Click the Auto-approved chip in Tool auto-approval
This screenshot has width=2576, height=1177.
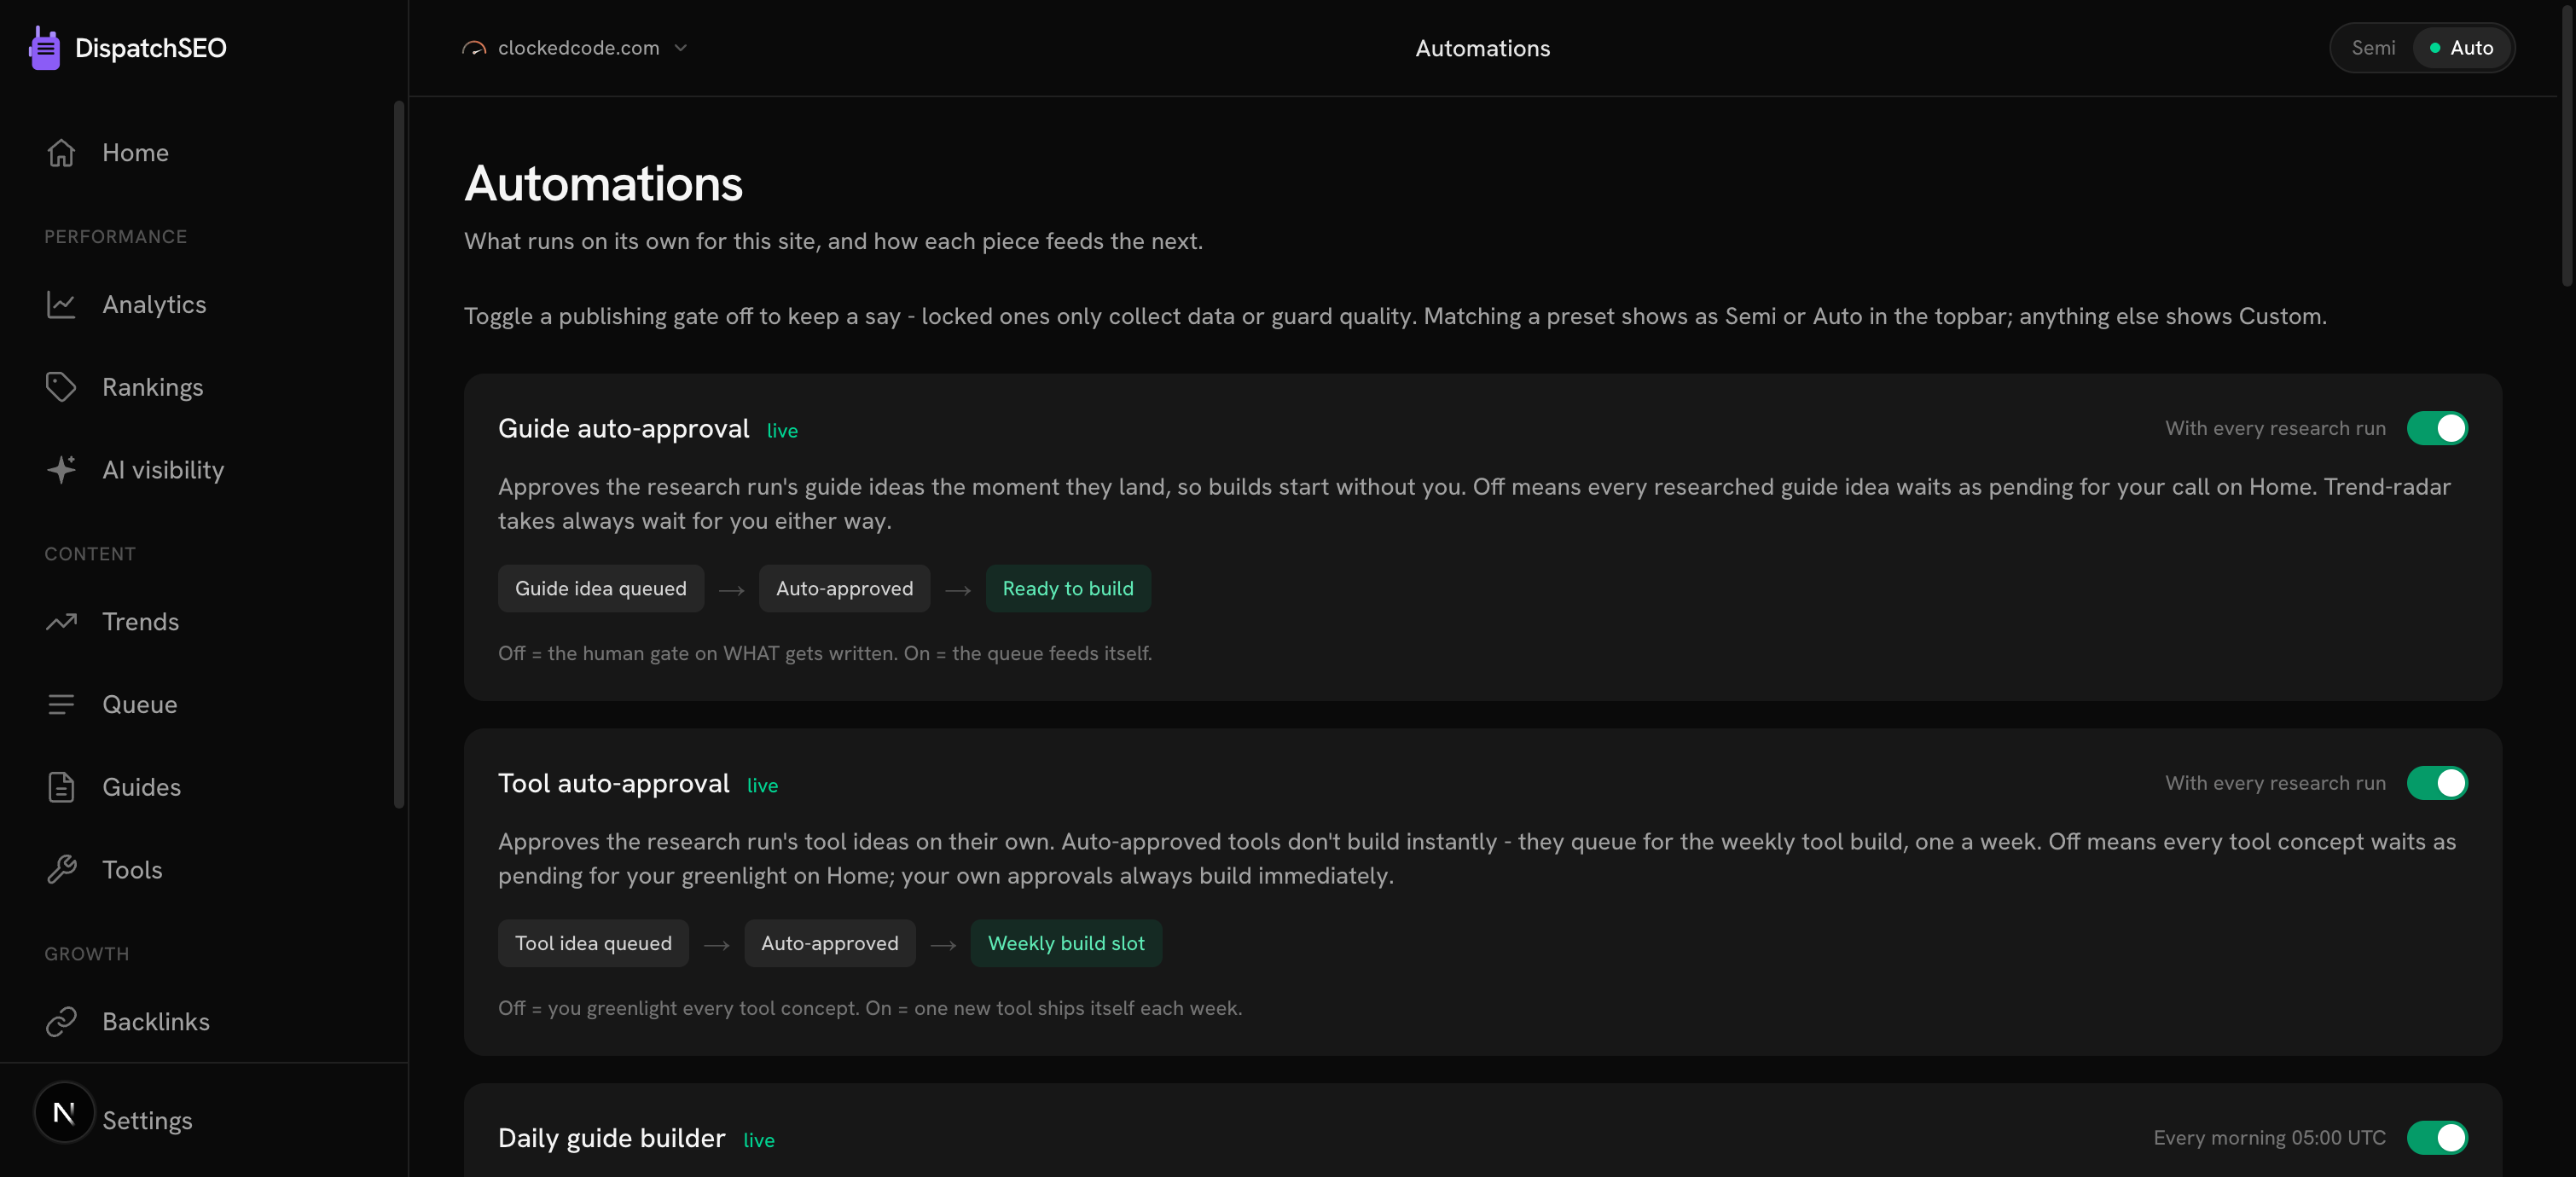[x=829, y=944]
